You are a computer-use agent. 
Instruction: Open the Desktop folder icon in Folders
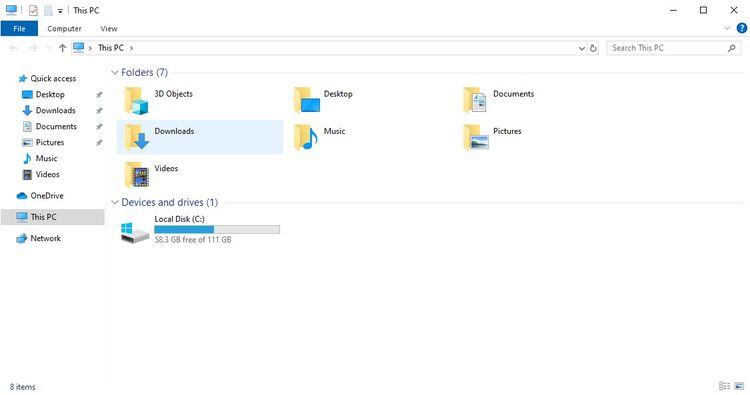[x=307, y=100]
